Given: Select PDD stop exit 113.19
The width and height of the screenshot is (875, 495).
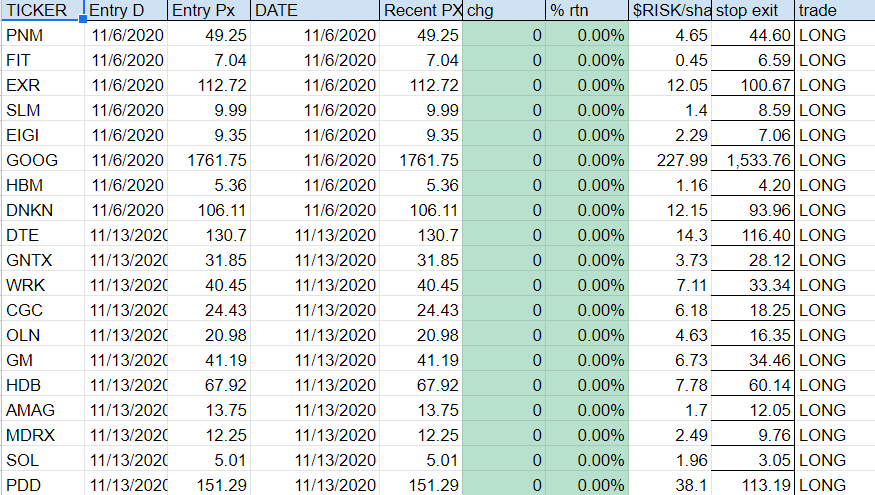Looking at the screenshot, I should click(x=753, y=484).
